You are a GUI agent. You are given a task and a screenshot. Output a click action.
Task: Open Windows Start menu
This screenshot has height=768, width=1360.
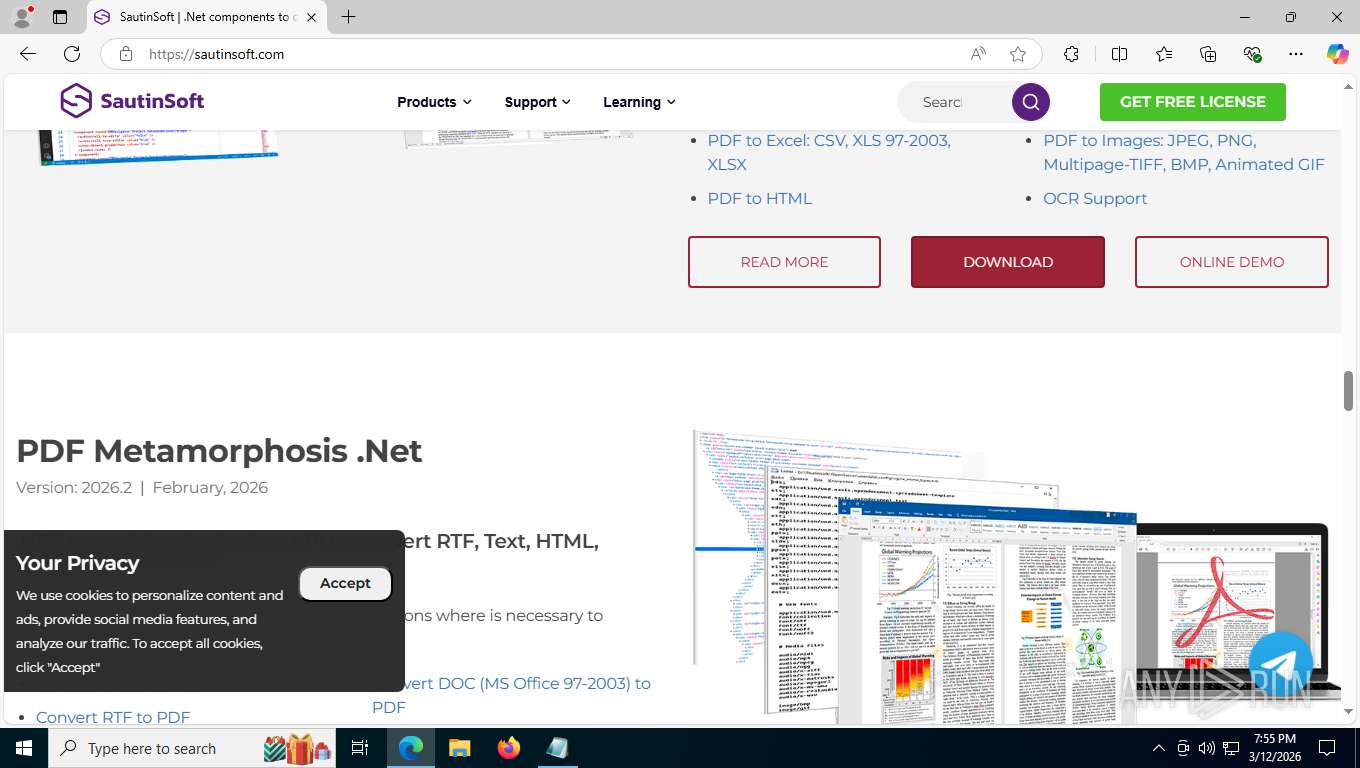[x=23, y=748]
